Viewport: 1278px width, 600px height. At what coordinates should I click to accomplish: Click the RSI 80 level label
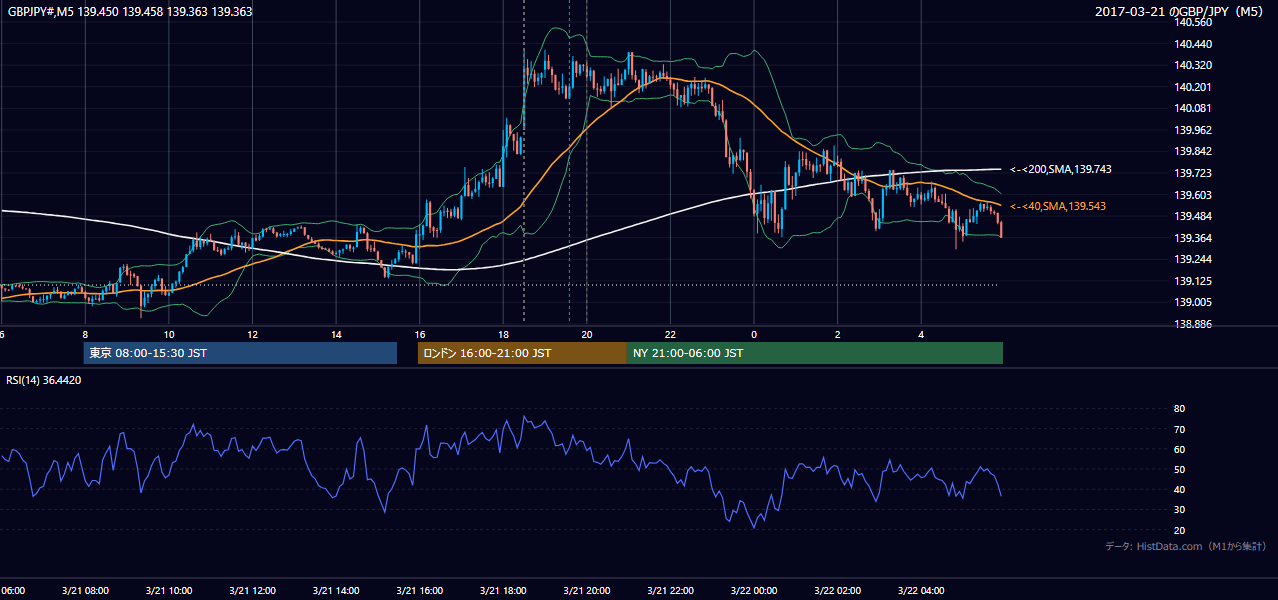tap(1179, 409)
